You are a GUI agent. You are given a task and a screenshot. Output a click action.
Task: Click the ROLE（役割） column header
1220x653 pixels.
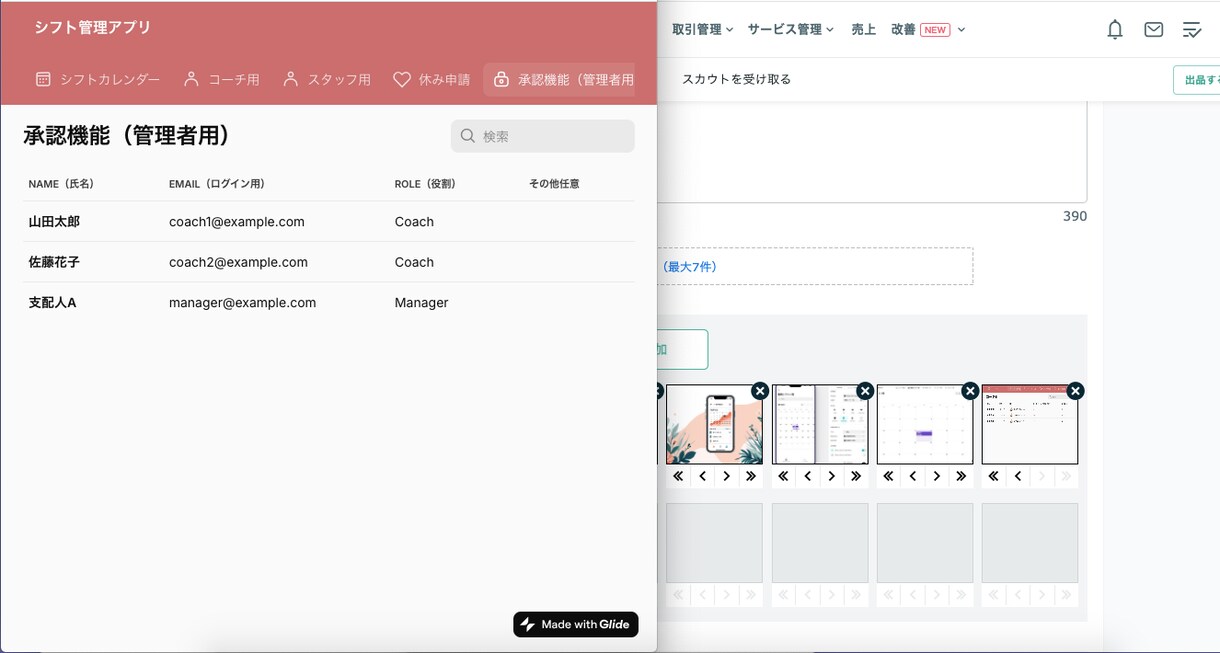(x=425, y=184)
